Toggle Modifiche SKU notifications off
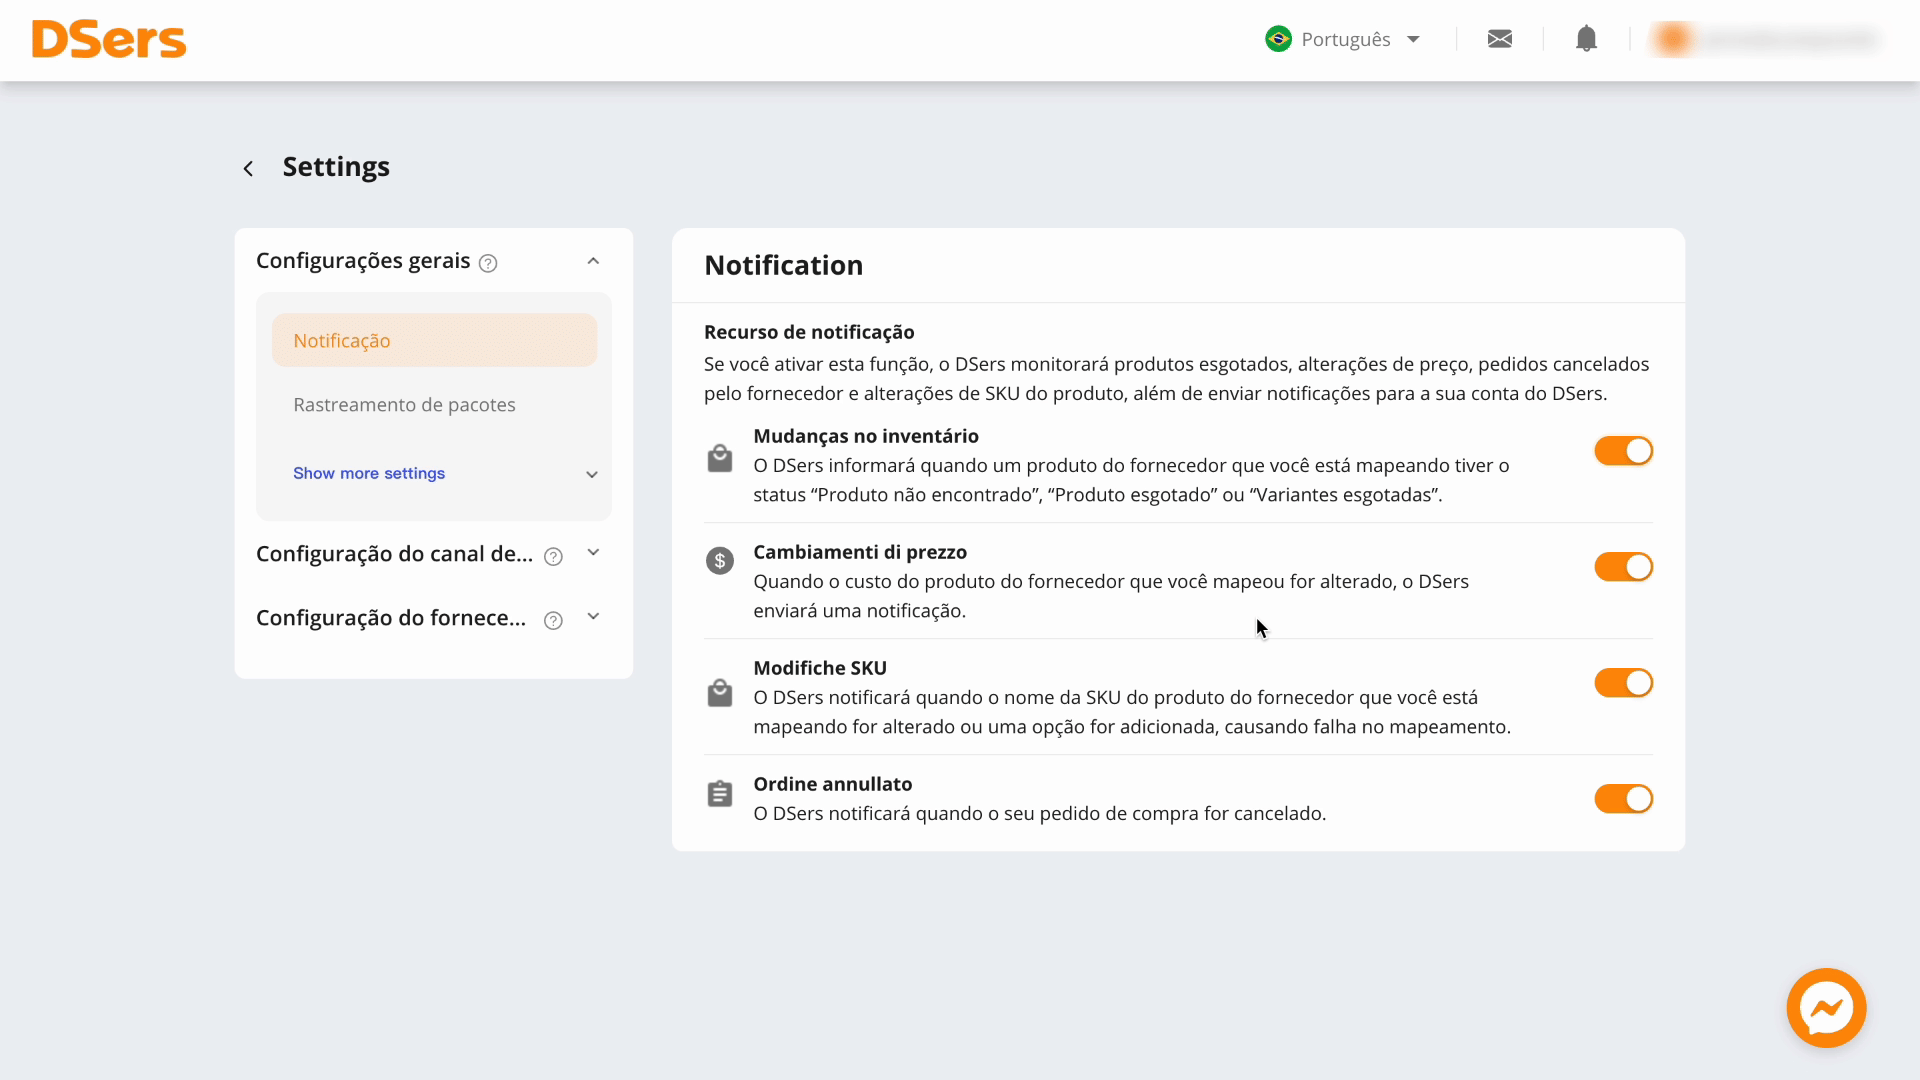The height and width of the screenshot is (1080, 1920). click(x=1622, y=683)
